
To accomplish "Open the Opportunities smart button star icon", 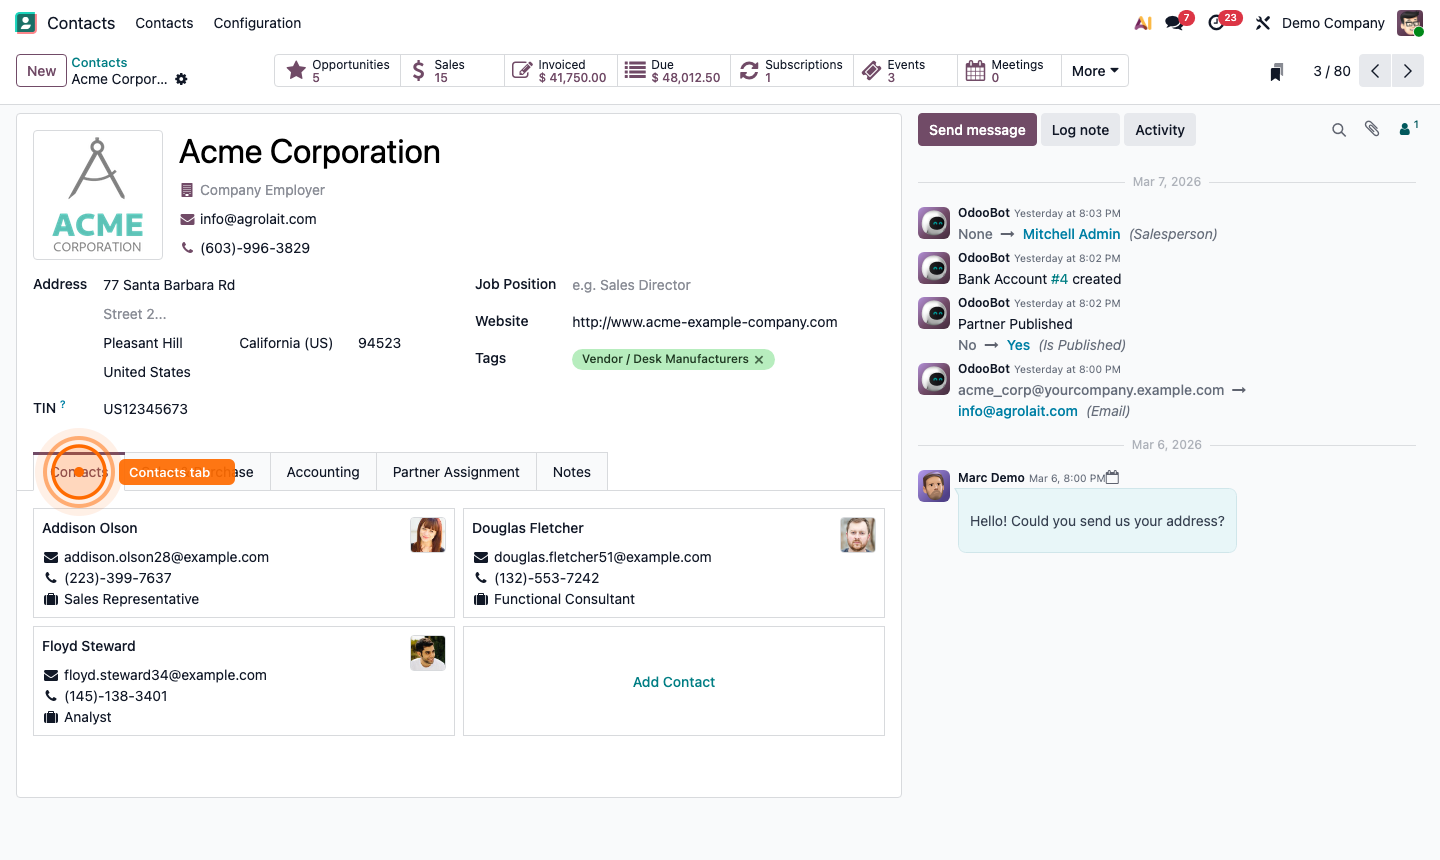I will click(295, 69).
